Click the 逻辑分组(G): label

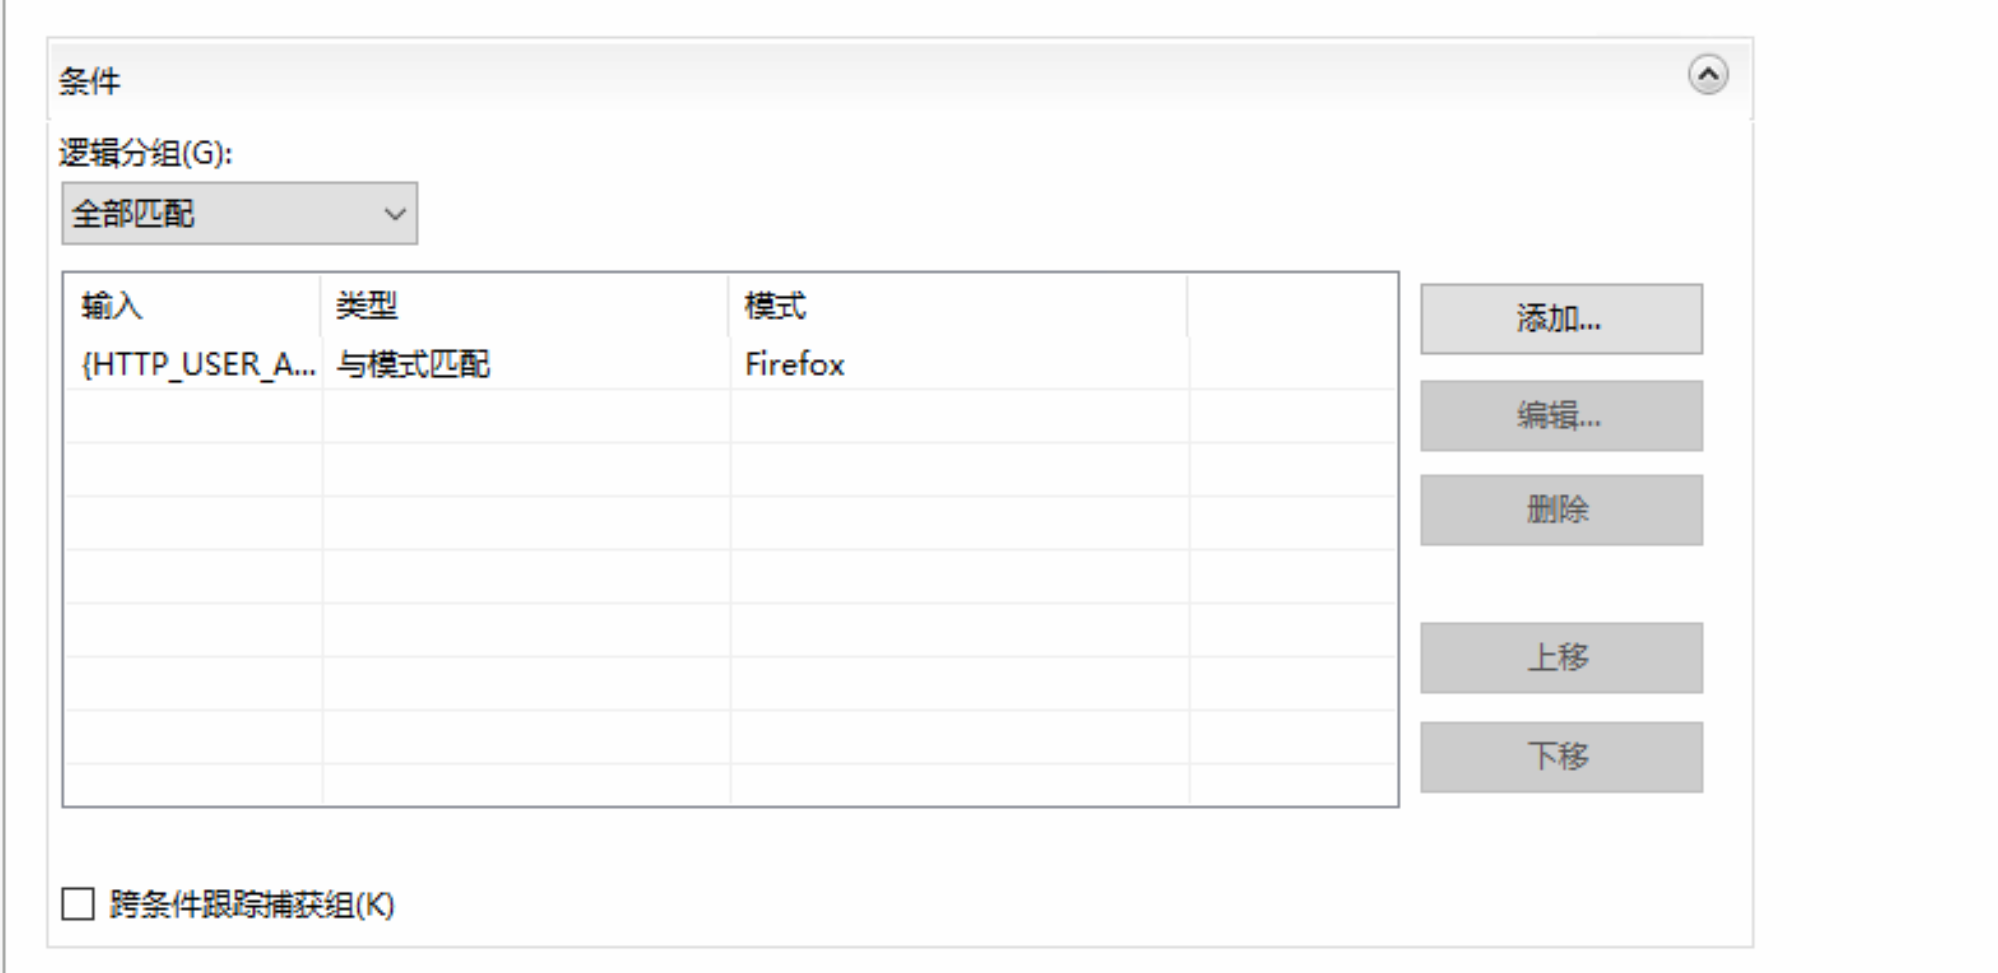[145, 153]
